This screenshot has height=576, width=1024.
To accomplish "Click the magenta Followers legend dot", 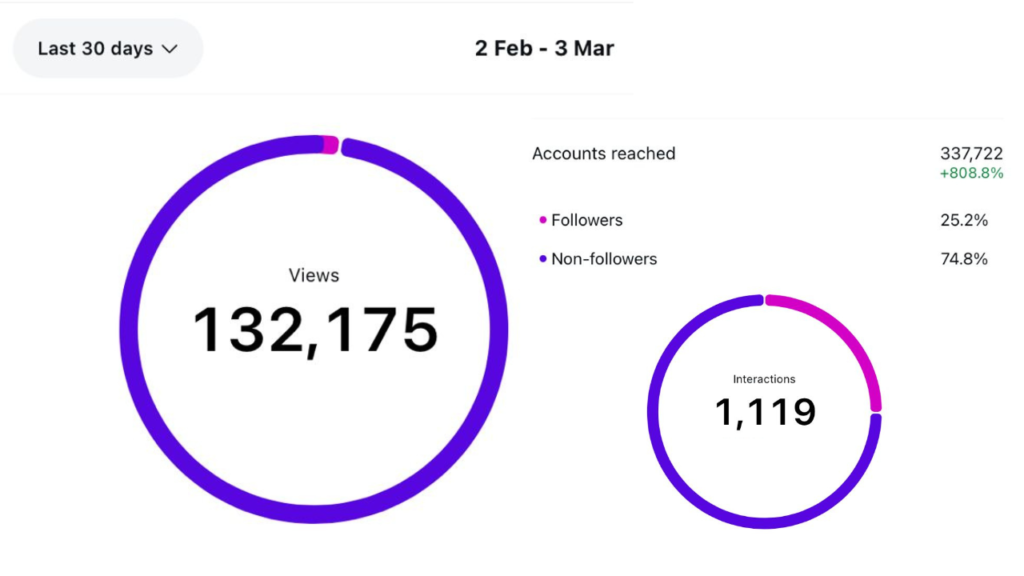I will tap(543, 220).
